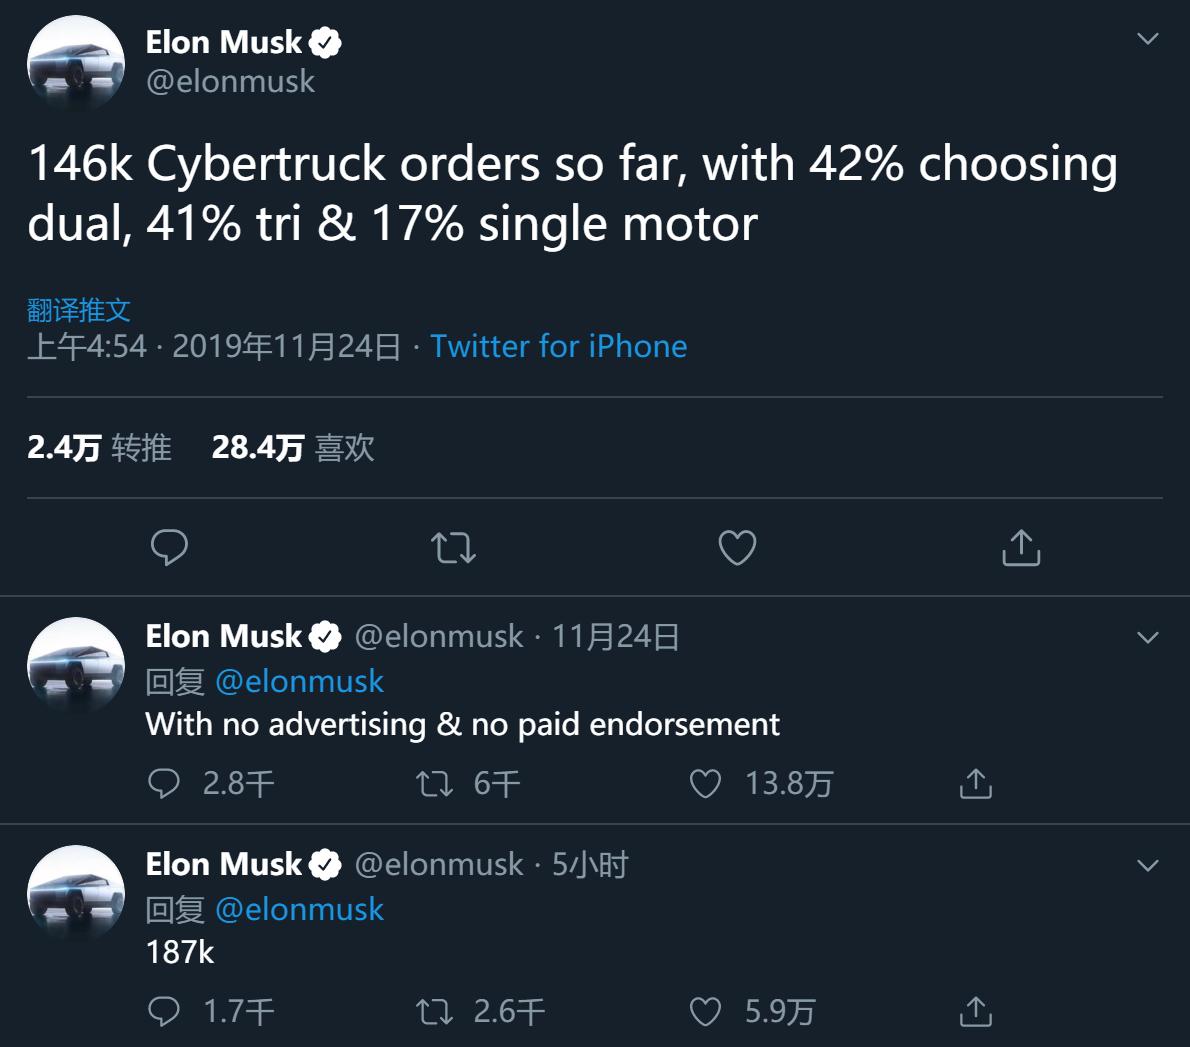Screen dimensions: 1190x1047
Task: Reply to the '187k' tweet
Action: click(164, 1011)
